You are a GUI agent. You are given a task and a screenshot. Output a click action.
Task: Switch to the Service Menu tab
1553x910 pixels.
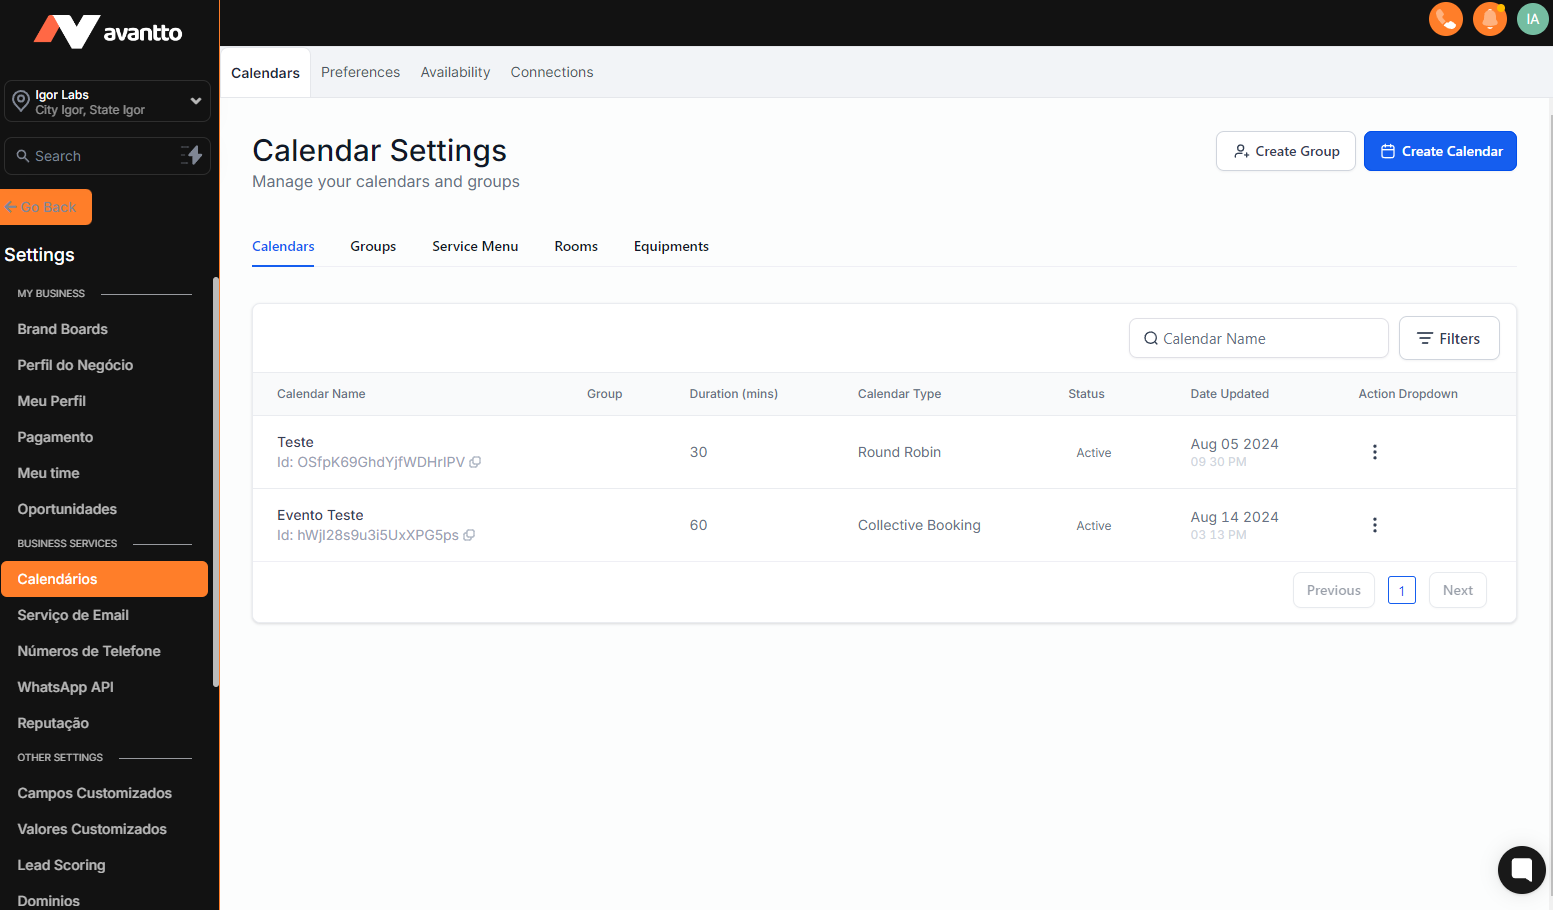[475, 246]
